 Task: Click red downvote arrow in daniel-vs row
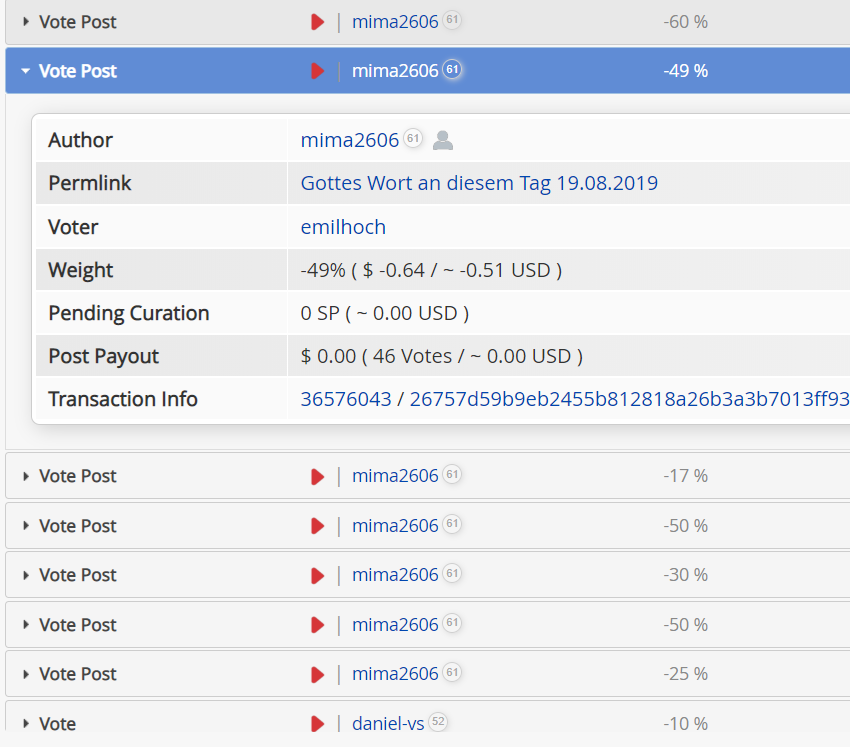click(318, 724)
